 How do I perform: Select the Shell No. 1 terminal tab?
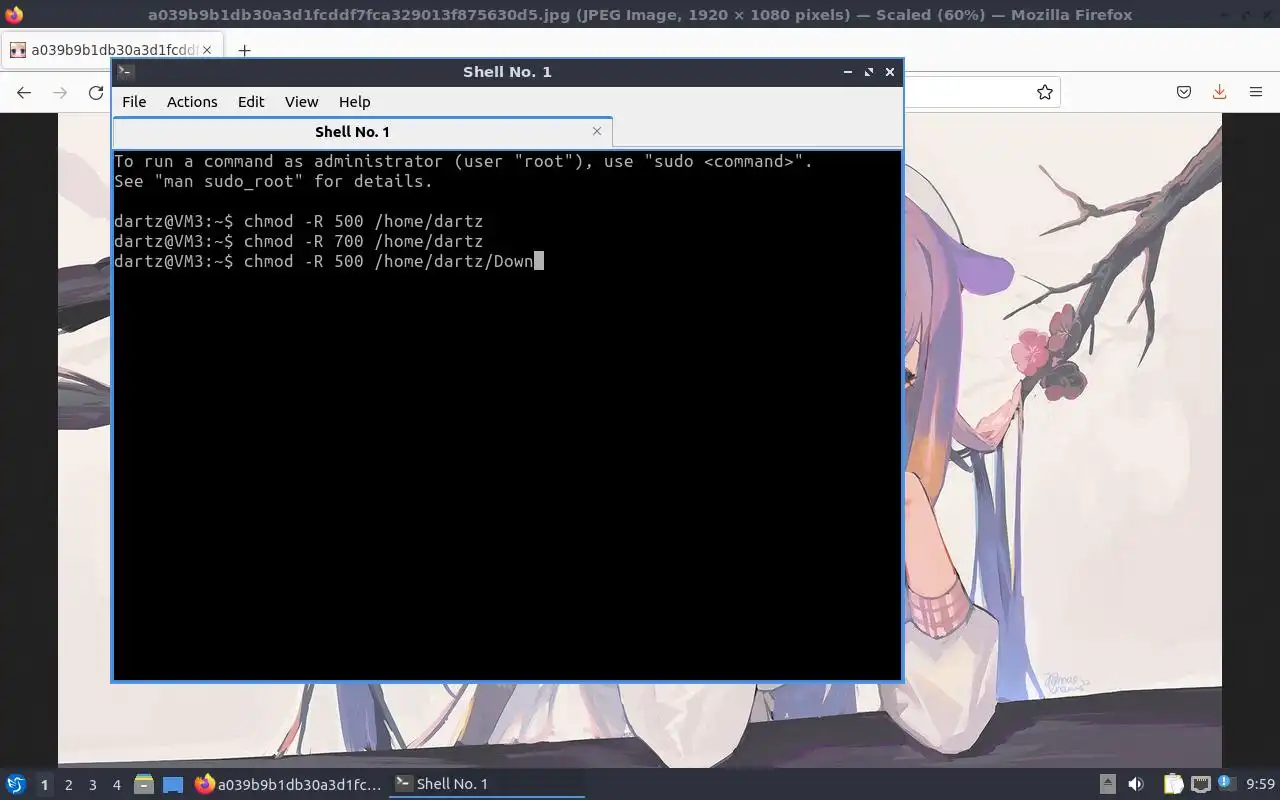362,132
